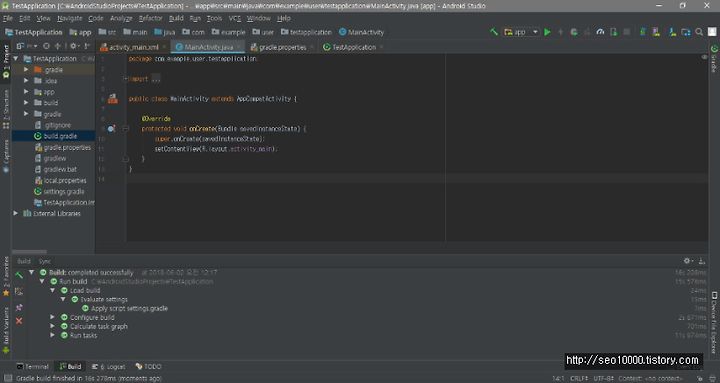The height and width of the screenshot is (383, 720).
Task: Toggle the Build Variants side window
Action: coord(6,331)
